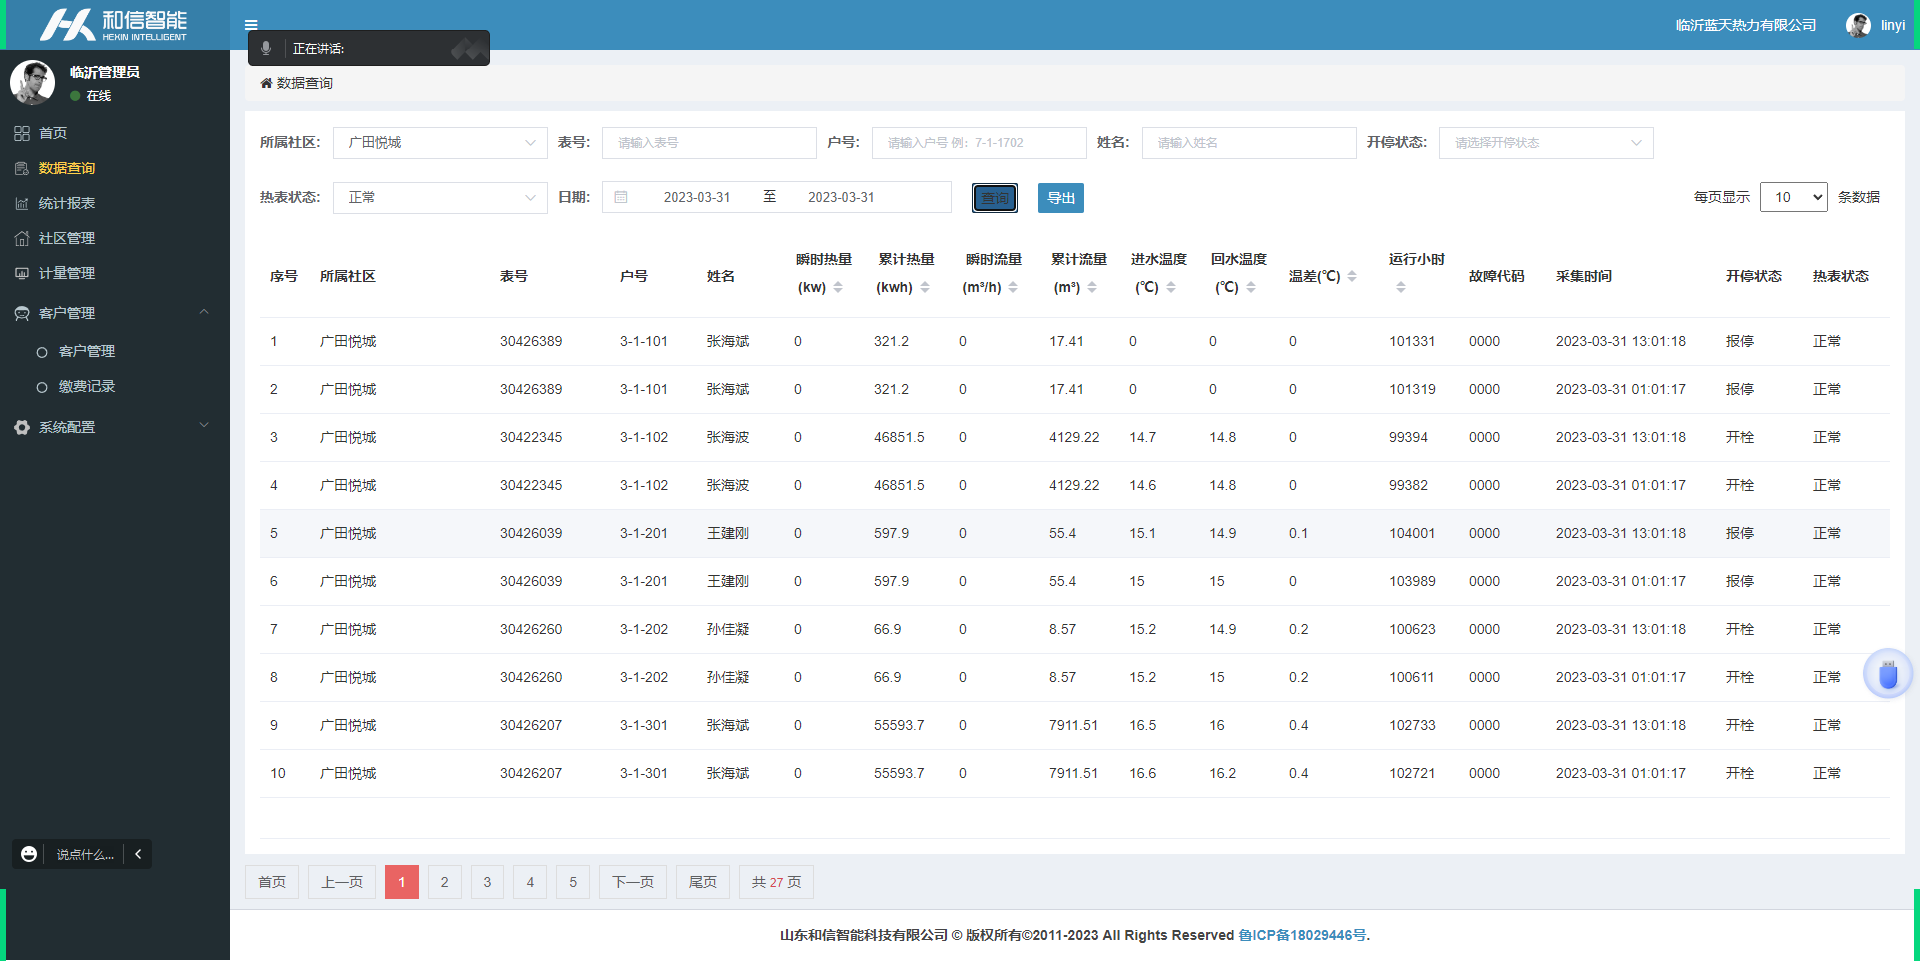Open 首页 in sidebar
Image resolution: width=1920 pixels, height=961 pixels.
click(x=53, y=133)
